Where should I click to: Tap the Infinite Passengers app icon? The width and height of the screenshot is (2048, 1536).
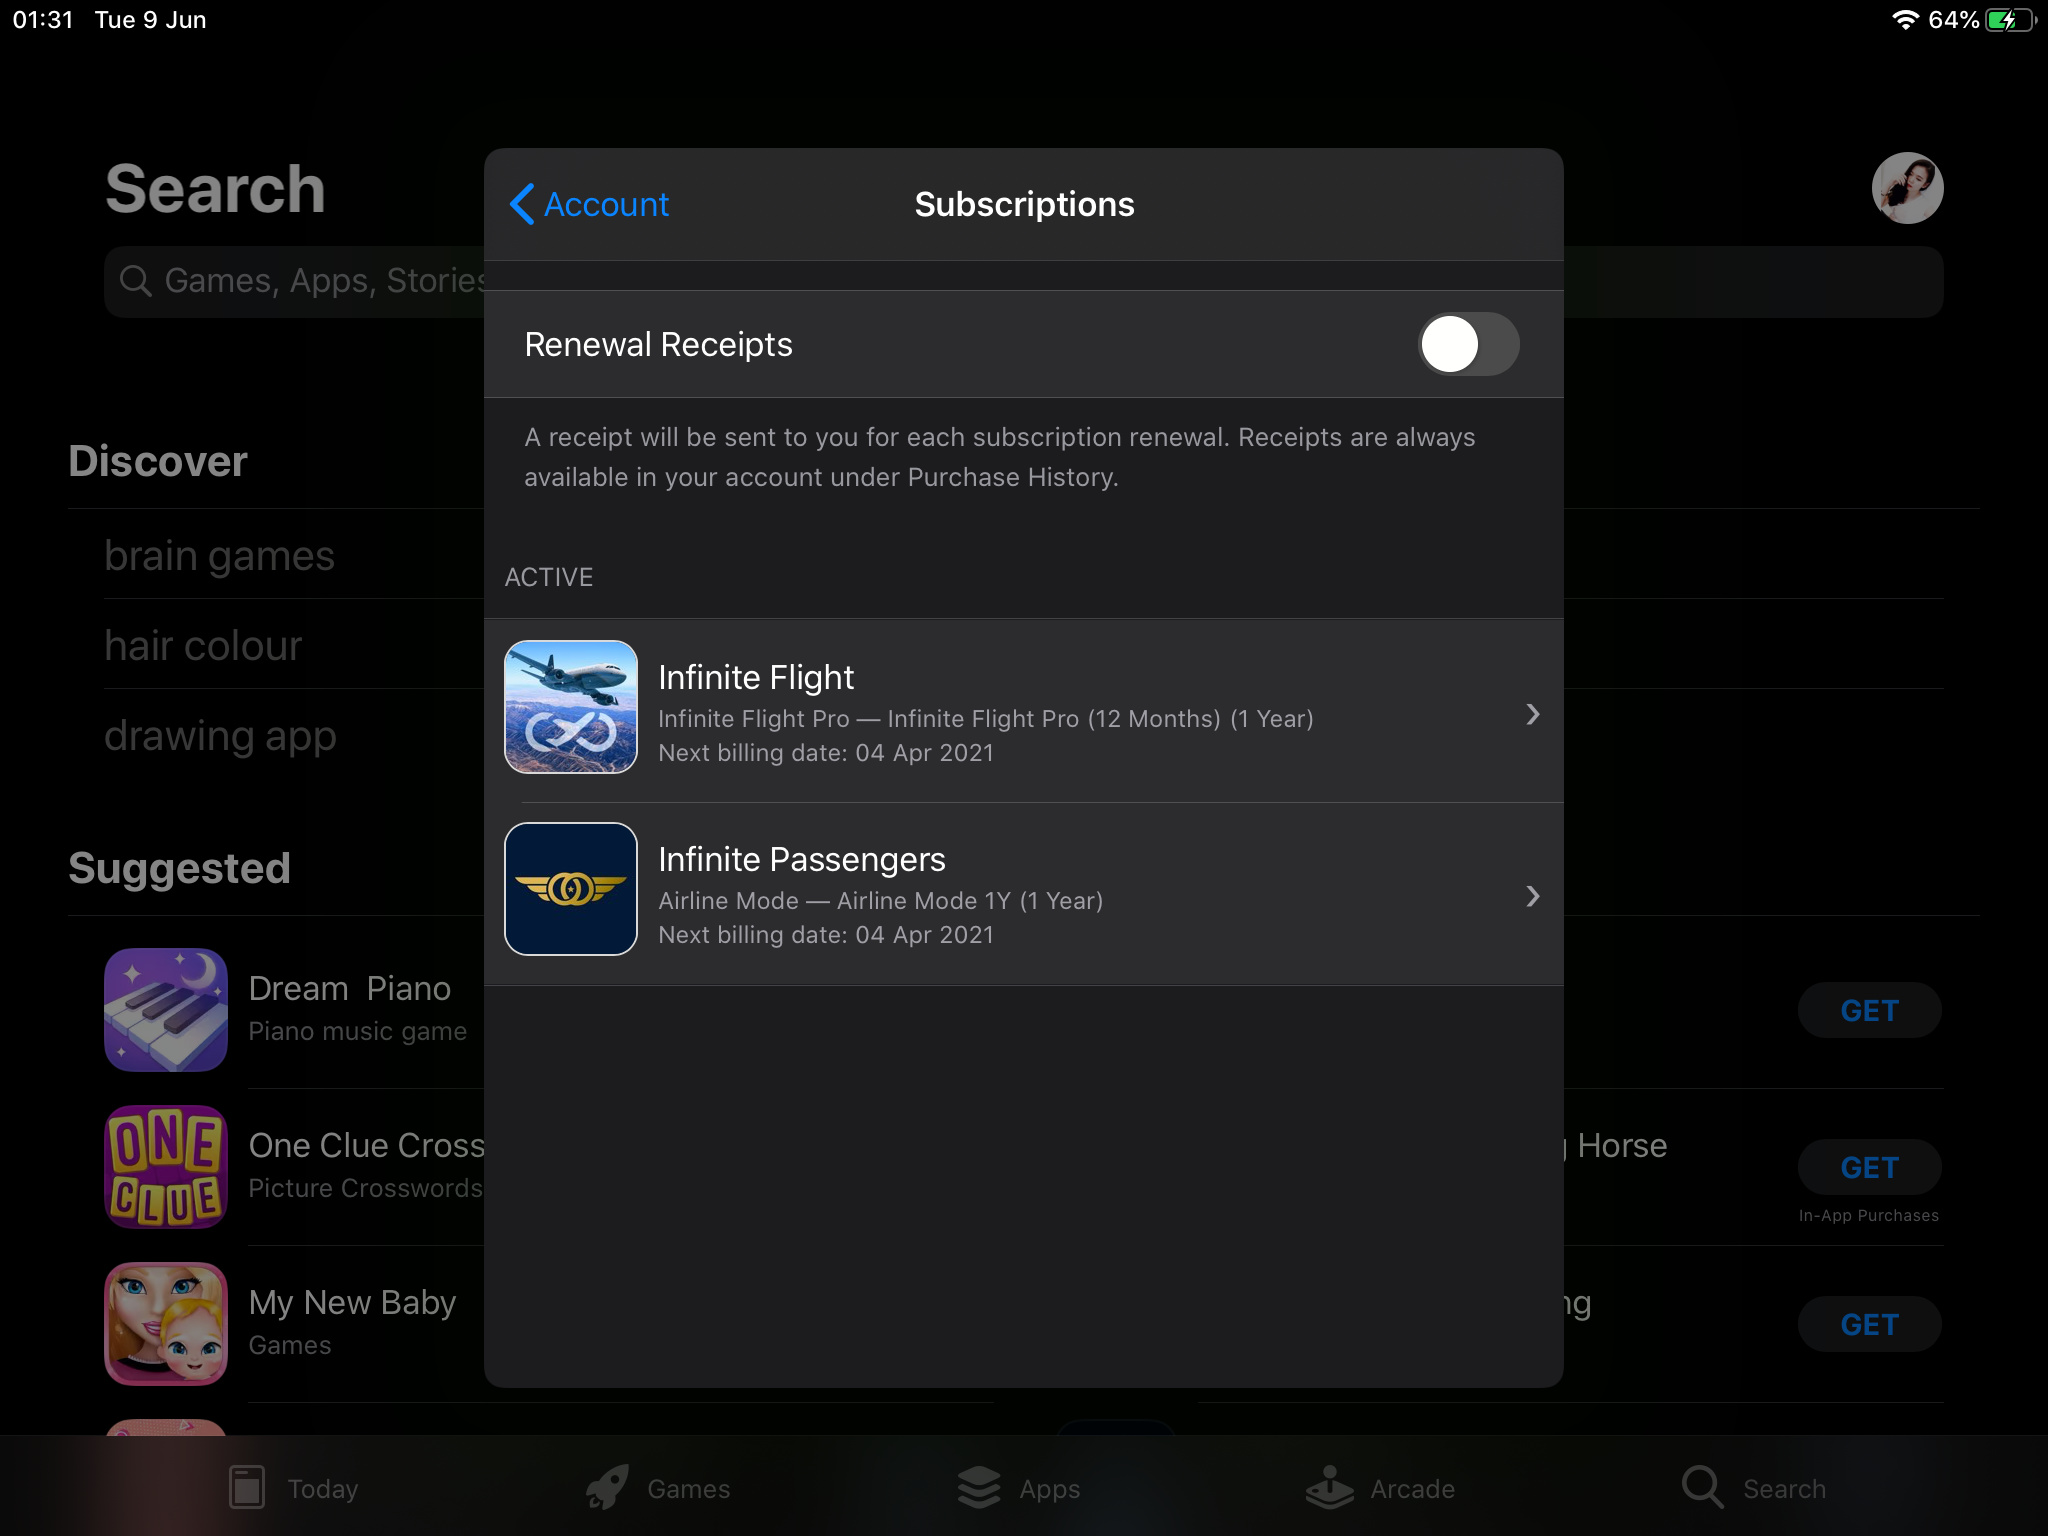coord(570,889)
